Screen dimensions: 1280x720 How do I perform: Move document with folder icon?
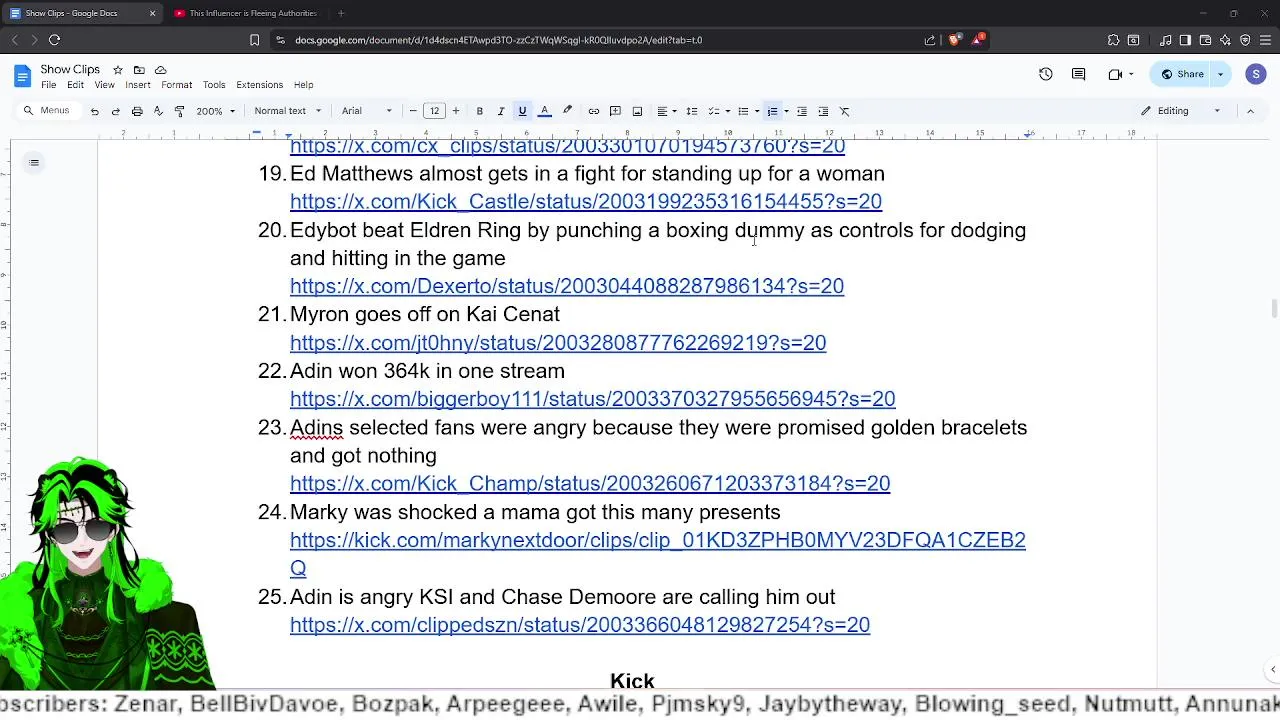(x=139, y=70)
